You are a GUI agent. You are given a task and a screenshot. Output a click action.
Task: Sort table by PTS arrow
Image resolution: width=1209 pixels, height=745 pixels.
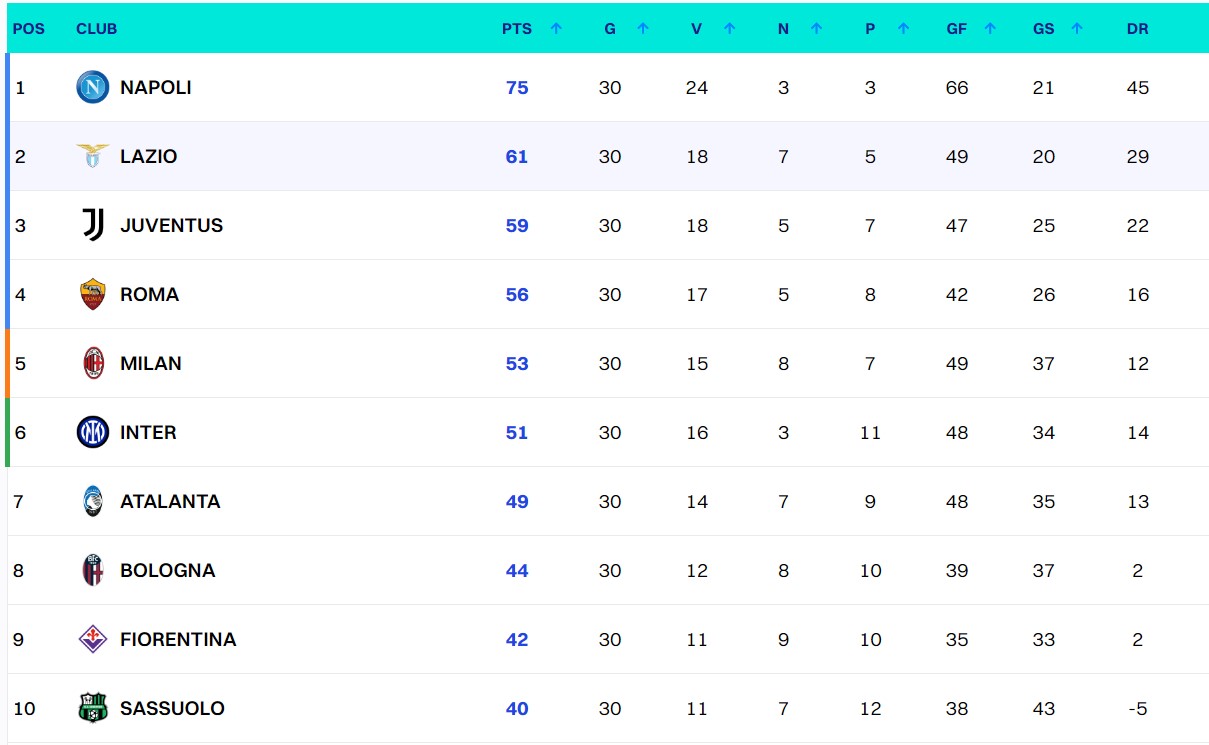click(556, 29)
